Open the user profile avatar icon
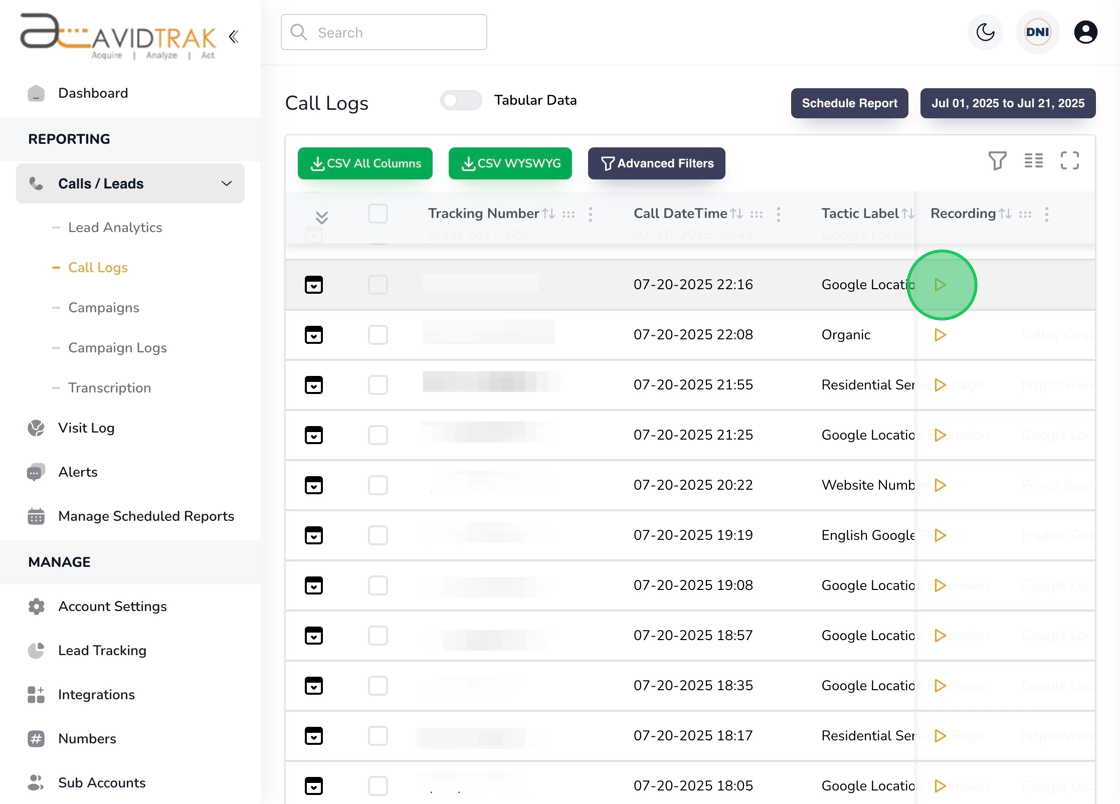Screen dimensions: 1120x804 [x=1086, y=32]
